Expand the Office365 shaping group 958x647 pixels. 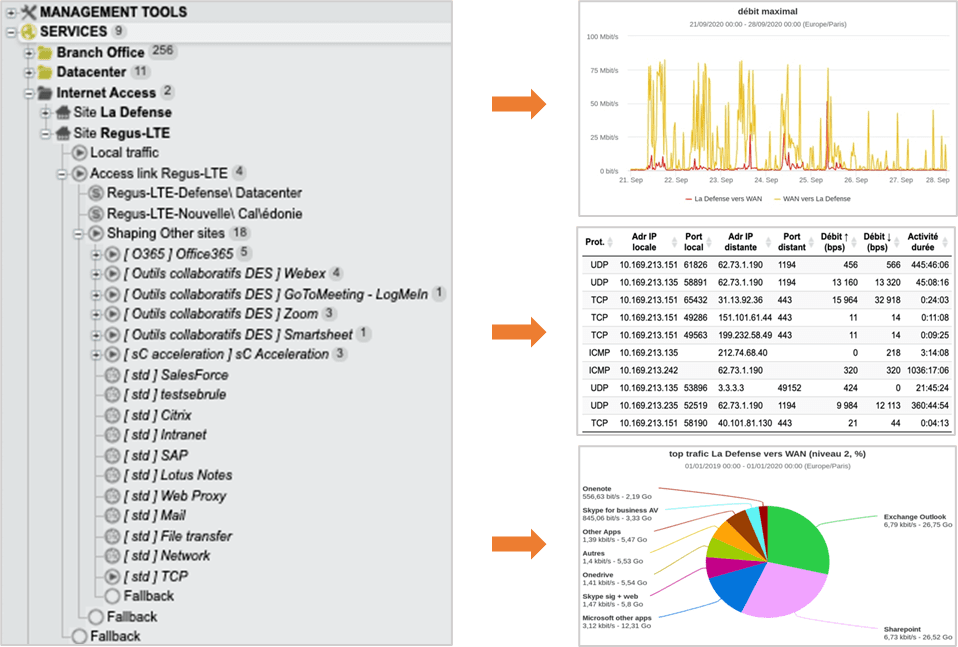[x=96, y=253]
